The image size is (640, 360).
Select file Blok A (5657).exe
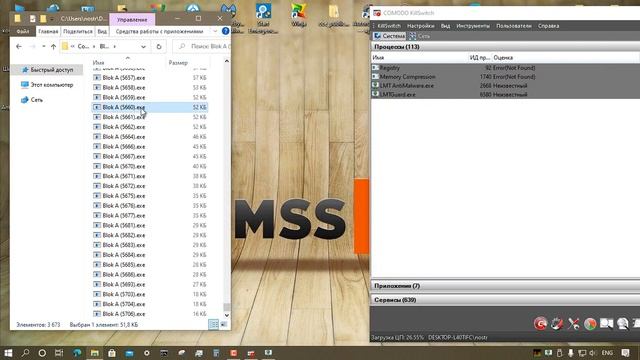pos(150,78)
